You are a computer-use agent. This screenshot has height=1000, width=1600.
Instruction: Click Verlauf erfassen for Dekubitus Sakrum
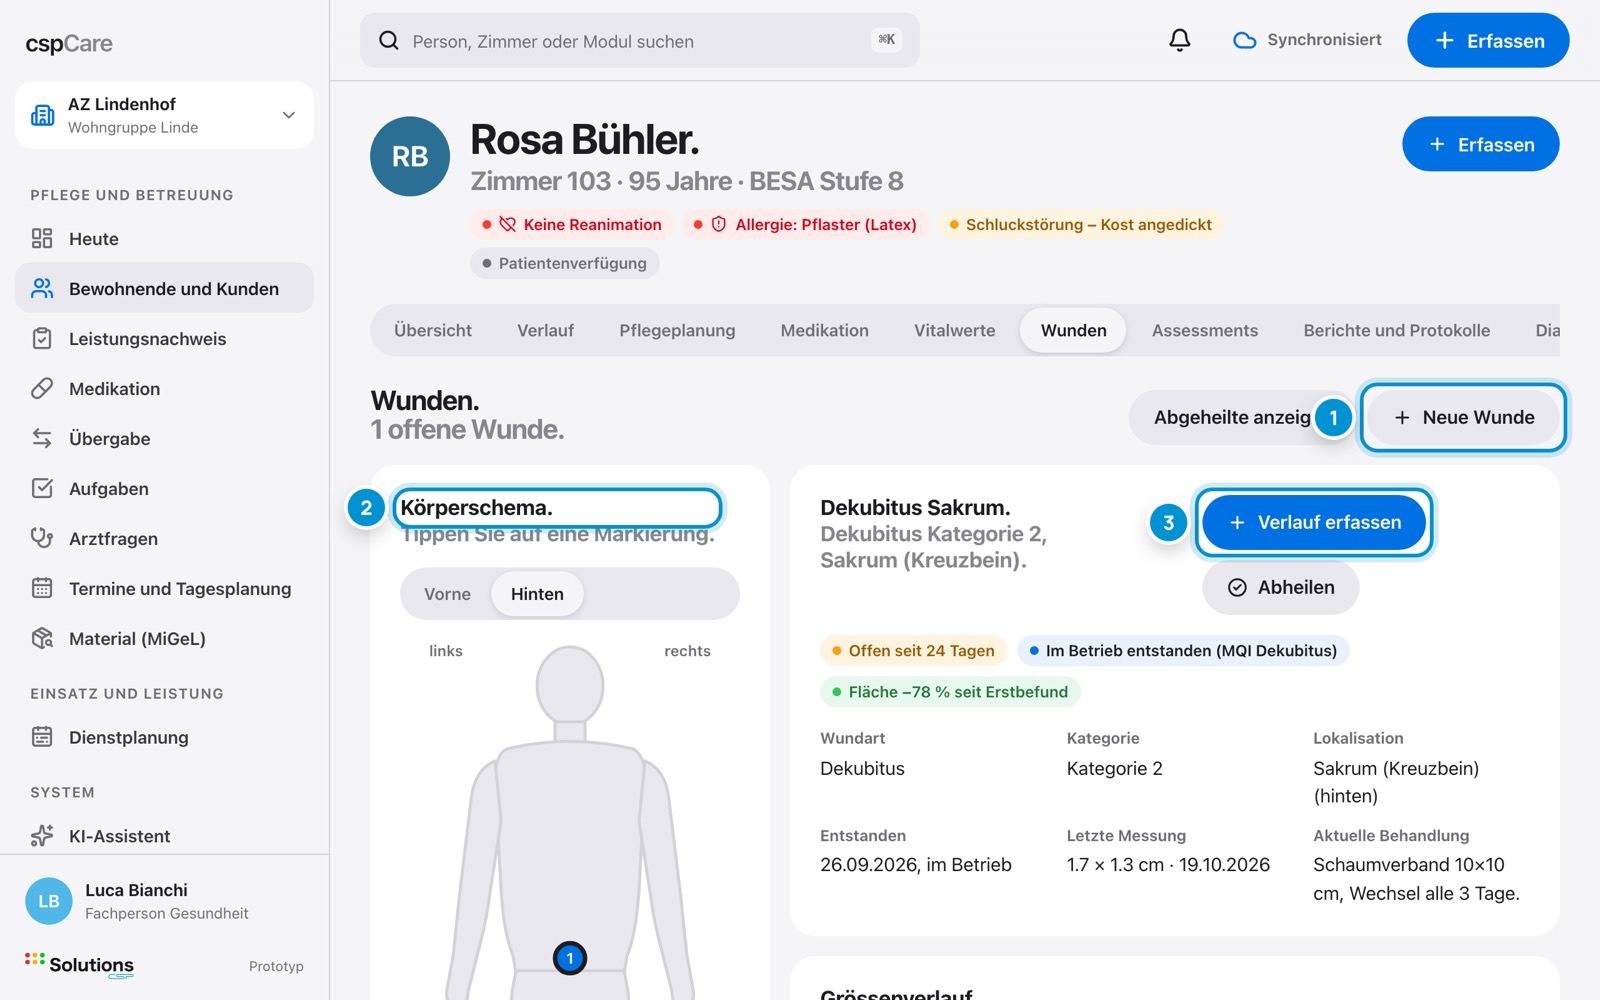click(1314, 522)
